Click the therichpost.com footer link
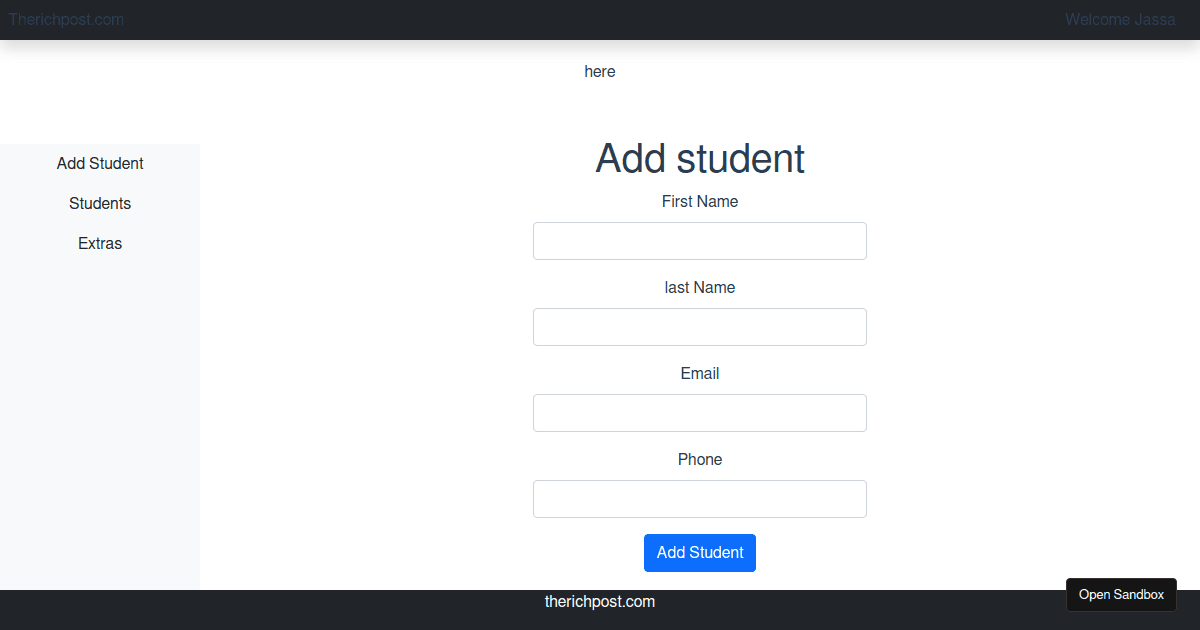The height and width of the screenshot is (630, 1200). [600, 601]
